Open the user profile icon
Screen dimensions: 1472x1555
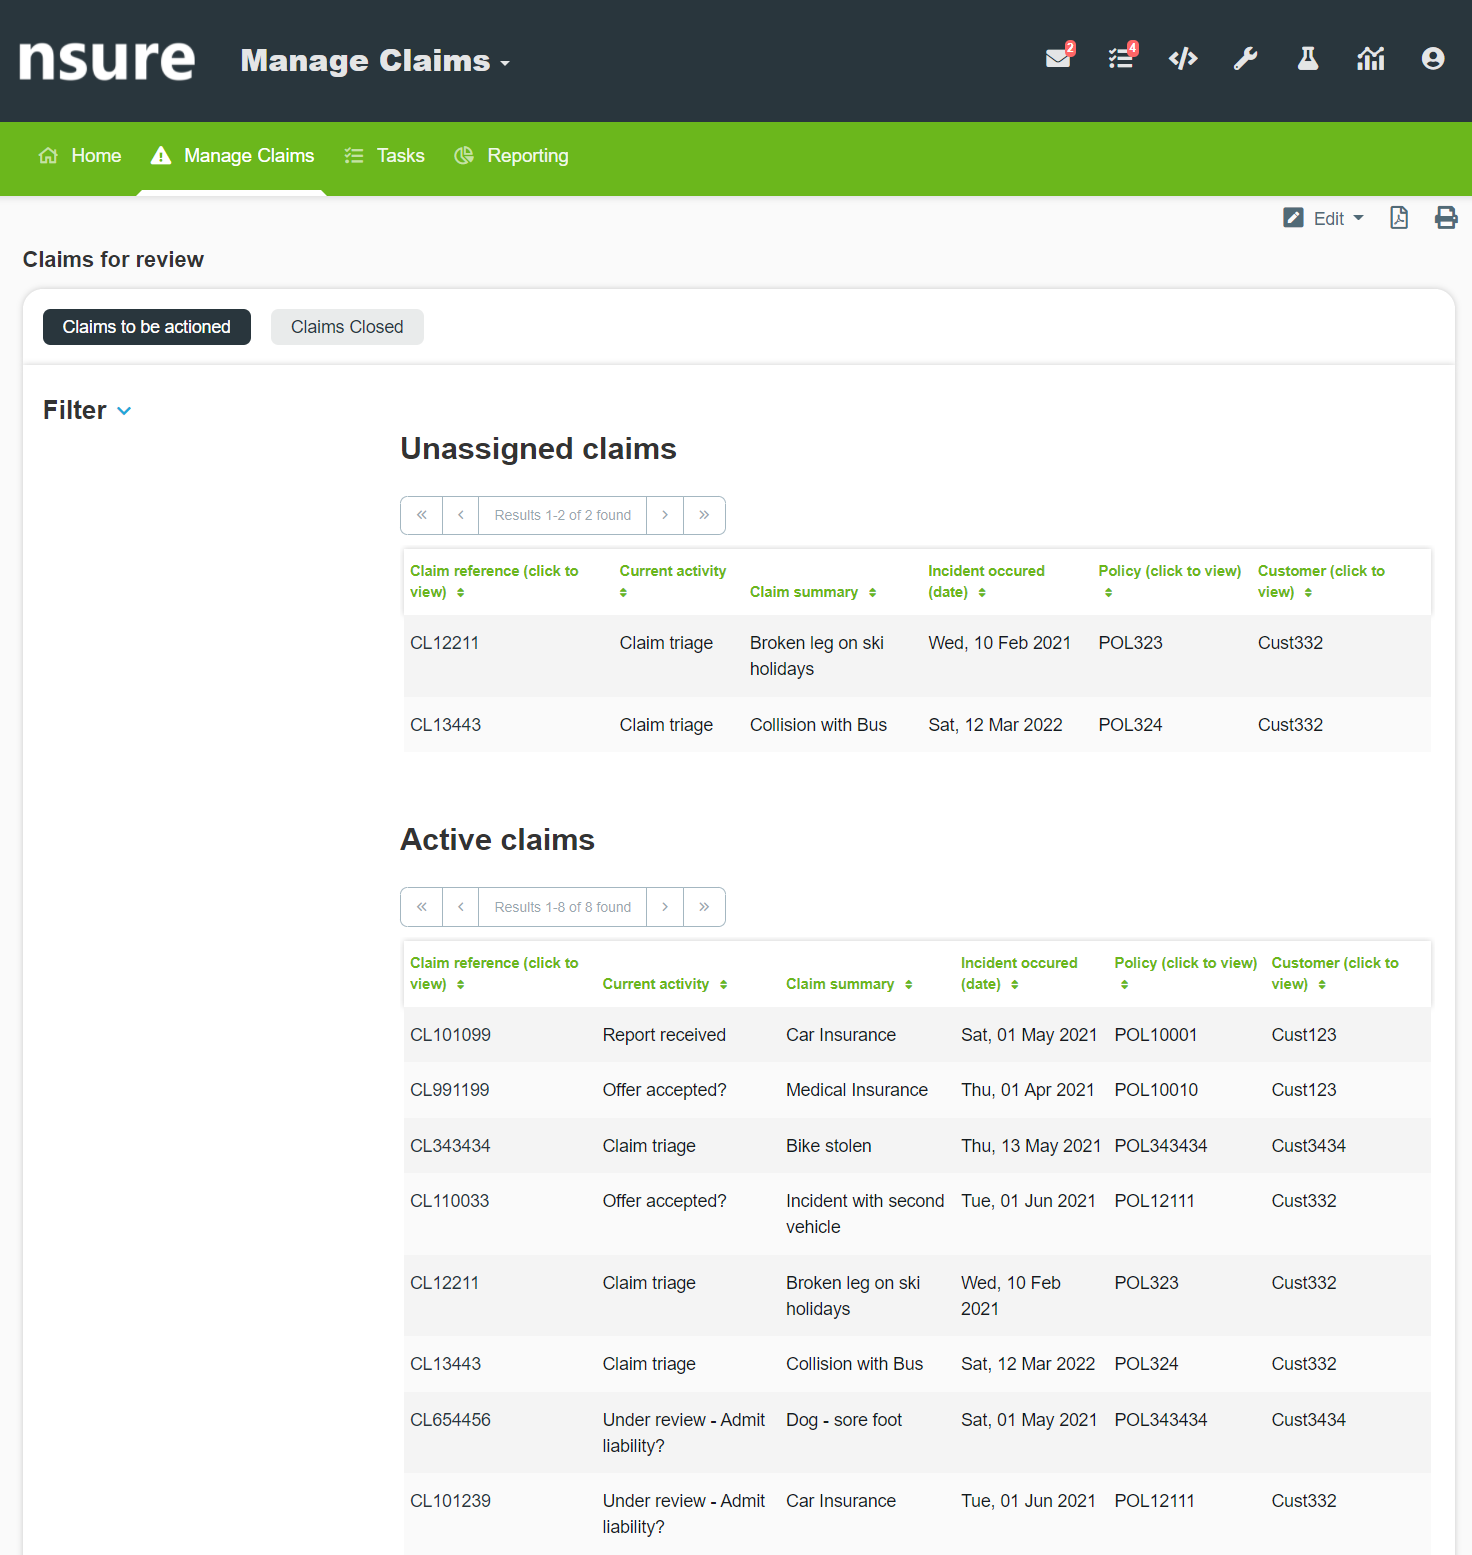[1433, 59]
